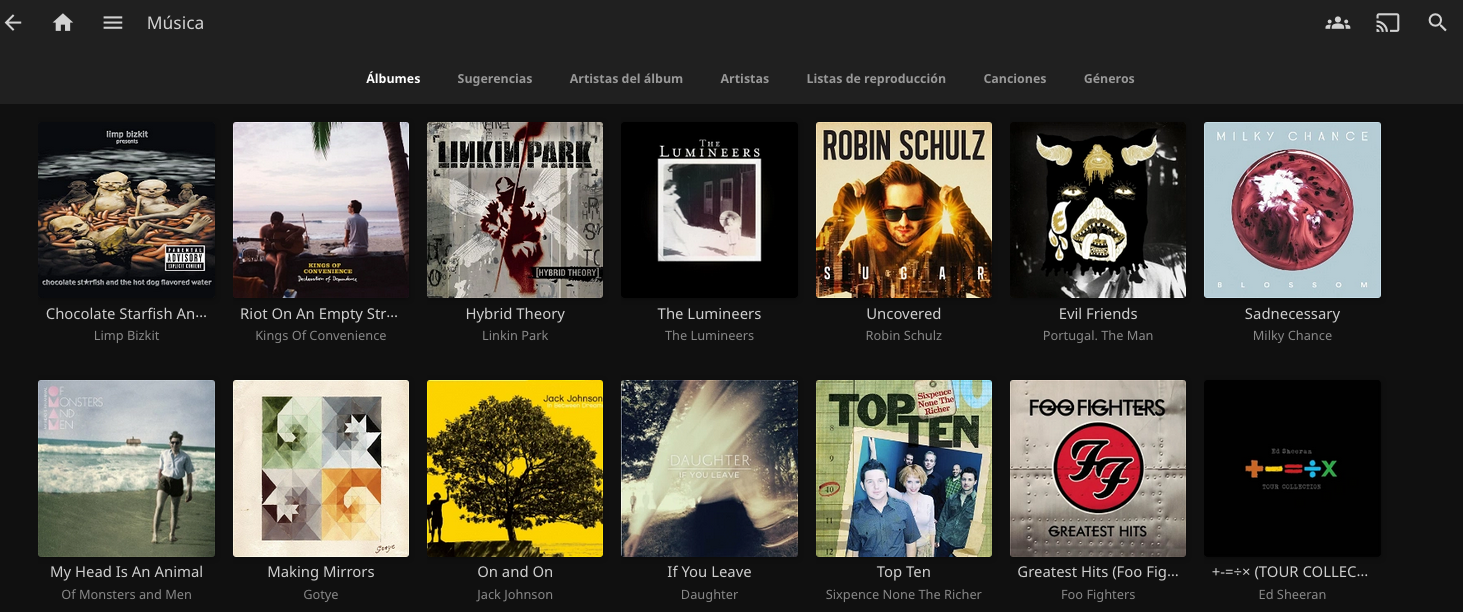1463x612 pixels.
Task: Click the 'Sadnecessary' album title
Action: (x=1292, y=314)
